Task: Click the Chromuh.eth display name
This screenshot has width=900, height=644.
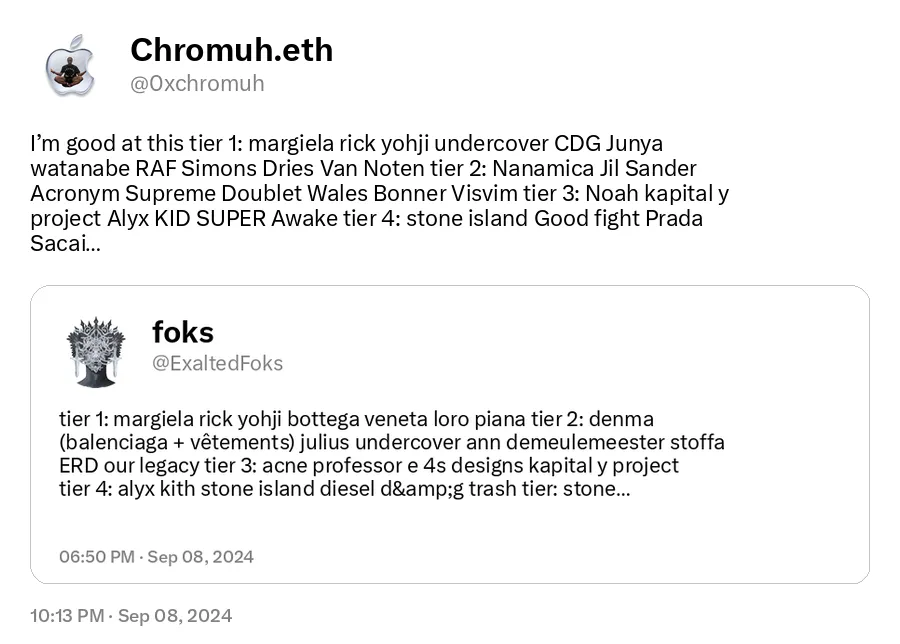Action: 231,50
